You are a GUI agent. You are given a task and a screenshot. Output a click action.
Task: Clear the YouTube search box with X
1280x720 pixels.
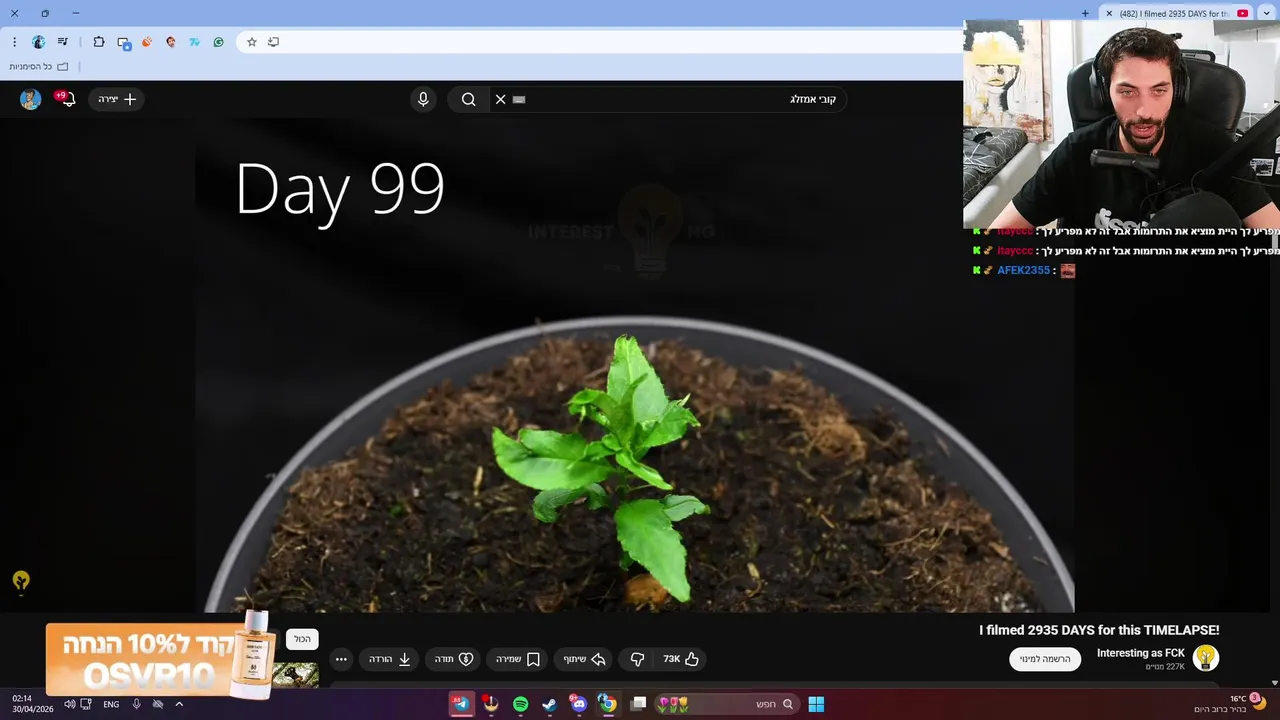pos(500,99)
